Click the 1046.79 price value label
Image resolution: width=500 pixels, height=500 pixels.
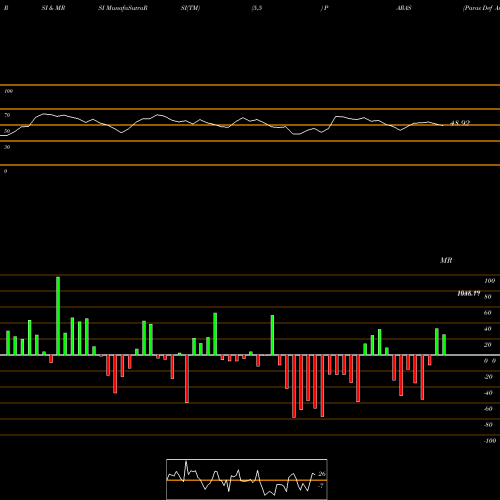(x=469, y=293)
